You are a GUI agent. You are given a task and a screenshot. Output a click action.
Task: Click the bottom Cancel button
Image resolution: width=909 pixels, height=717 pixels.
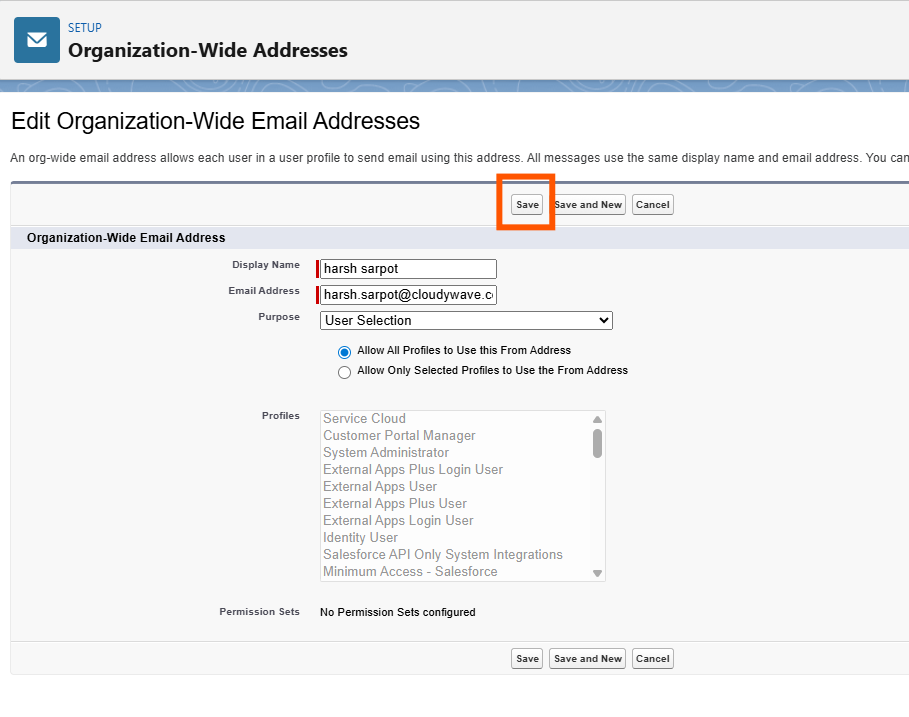point(652,659)
